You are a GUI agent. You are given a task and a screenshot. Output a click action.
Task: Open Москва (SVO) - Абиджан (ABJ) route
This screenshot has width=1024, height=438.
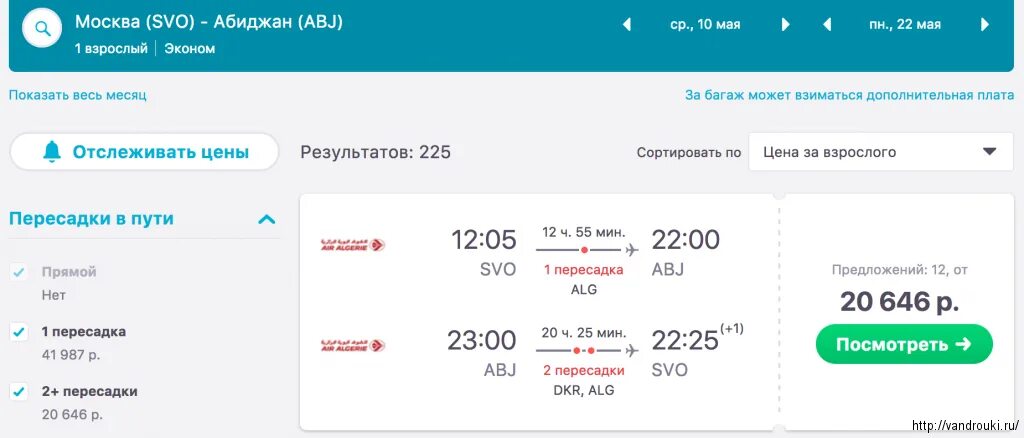(x=209, y=22)
